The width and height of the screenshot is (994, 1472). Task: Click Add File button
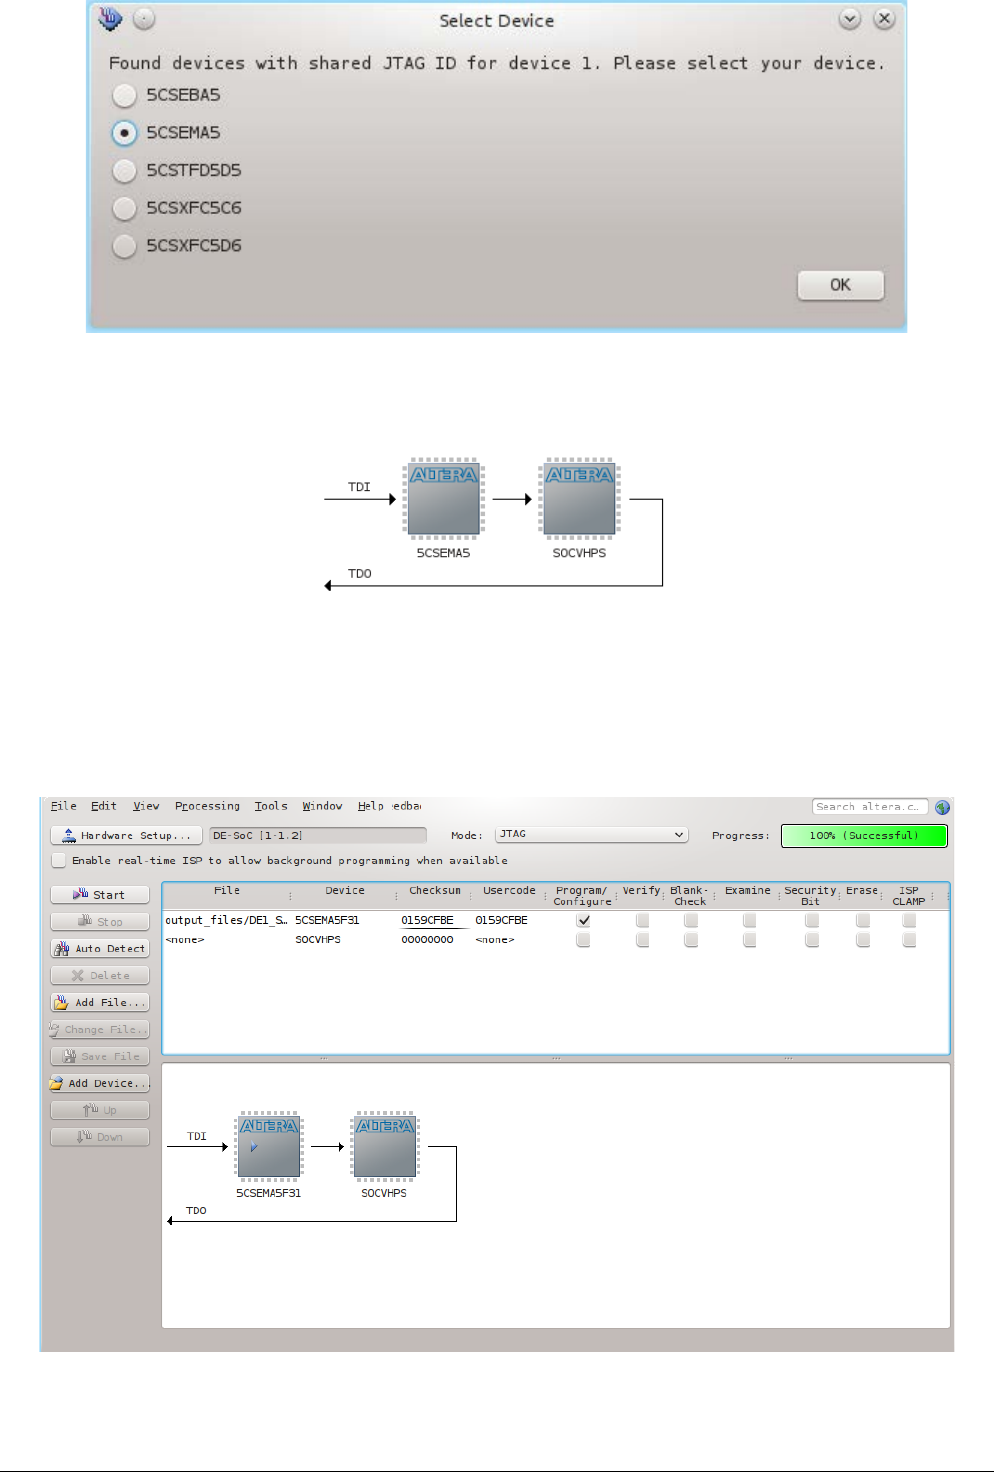(100, 1002)
